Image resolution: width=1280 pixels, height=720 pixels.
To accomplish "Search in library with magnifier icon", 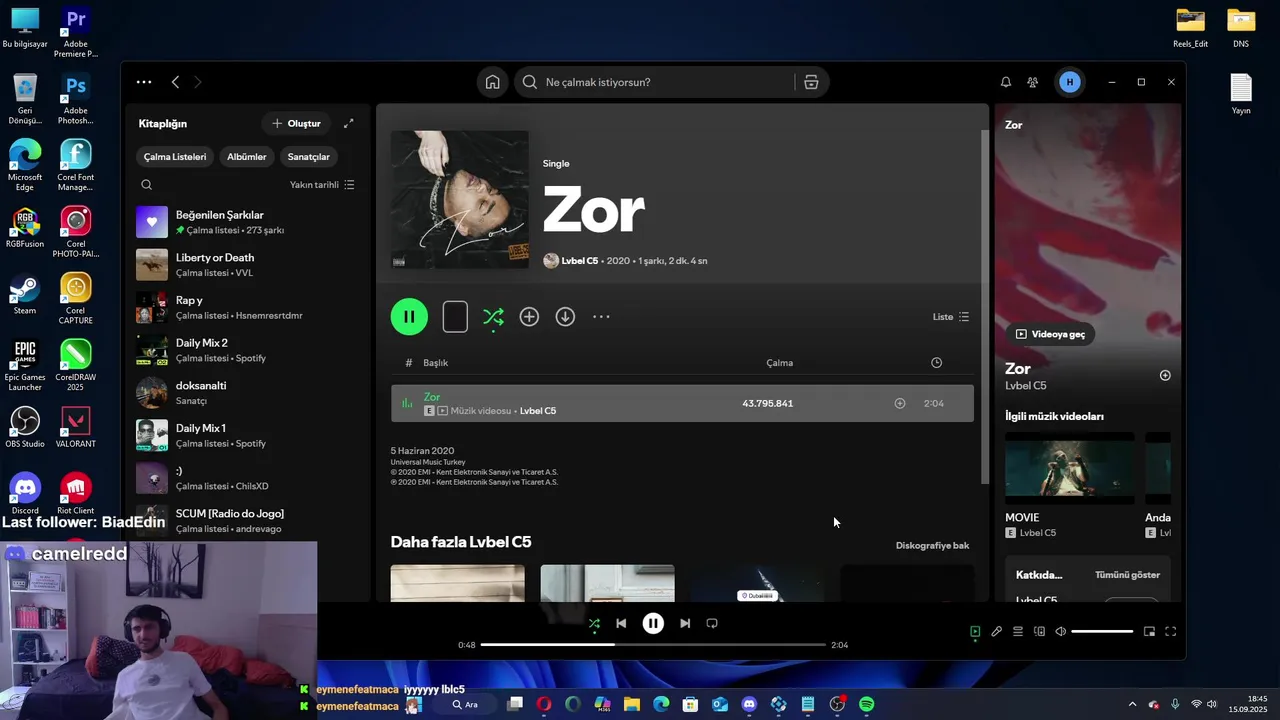I will tap(147, 185).
